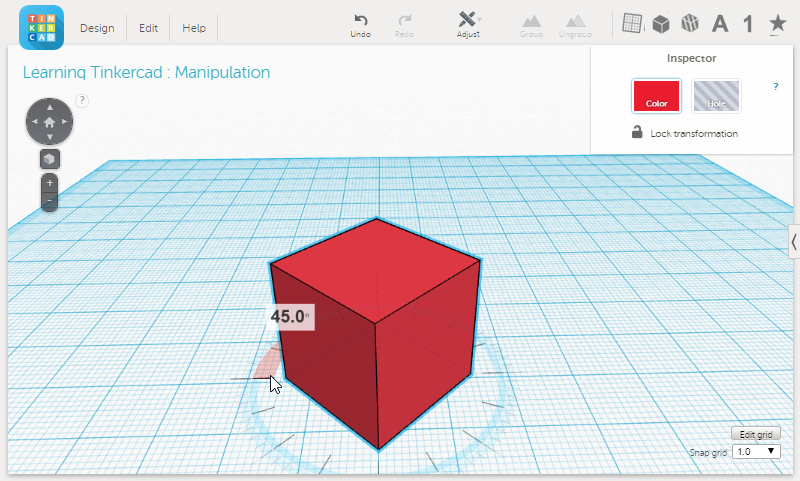Select the workplane grid icon
800x481 pixels.
tap(632, 23)
